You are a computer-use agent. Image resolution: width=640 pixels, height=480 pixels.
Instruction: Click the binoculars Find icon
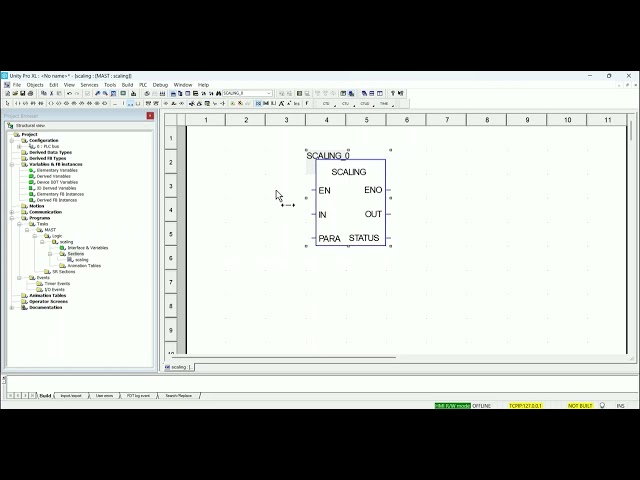[x=219, y=93]
